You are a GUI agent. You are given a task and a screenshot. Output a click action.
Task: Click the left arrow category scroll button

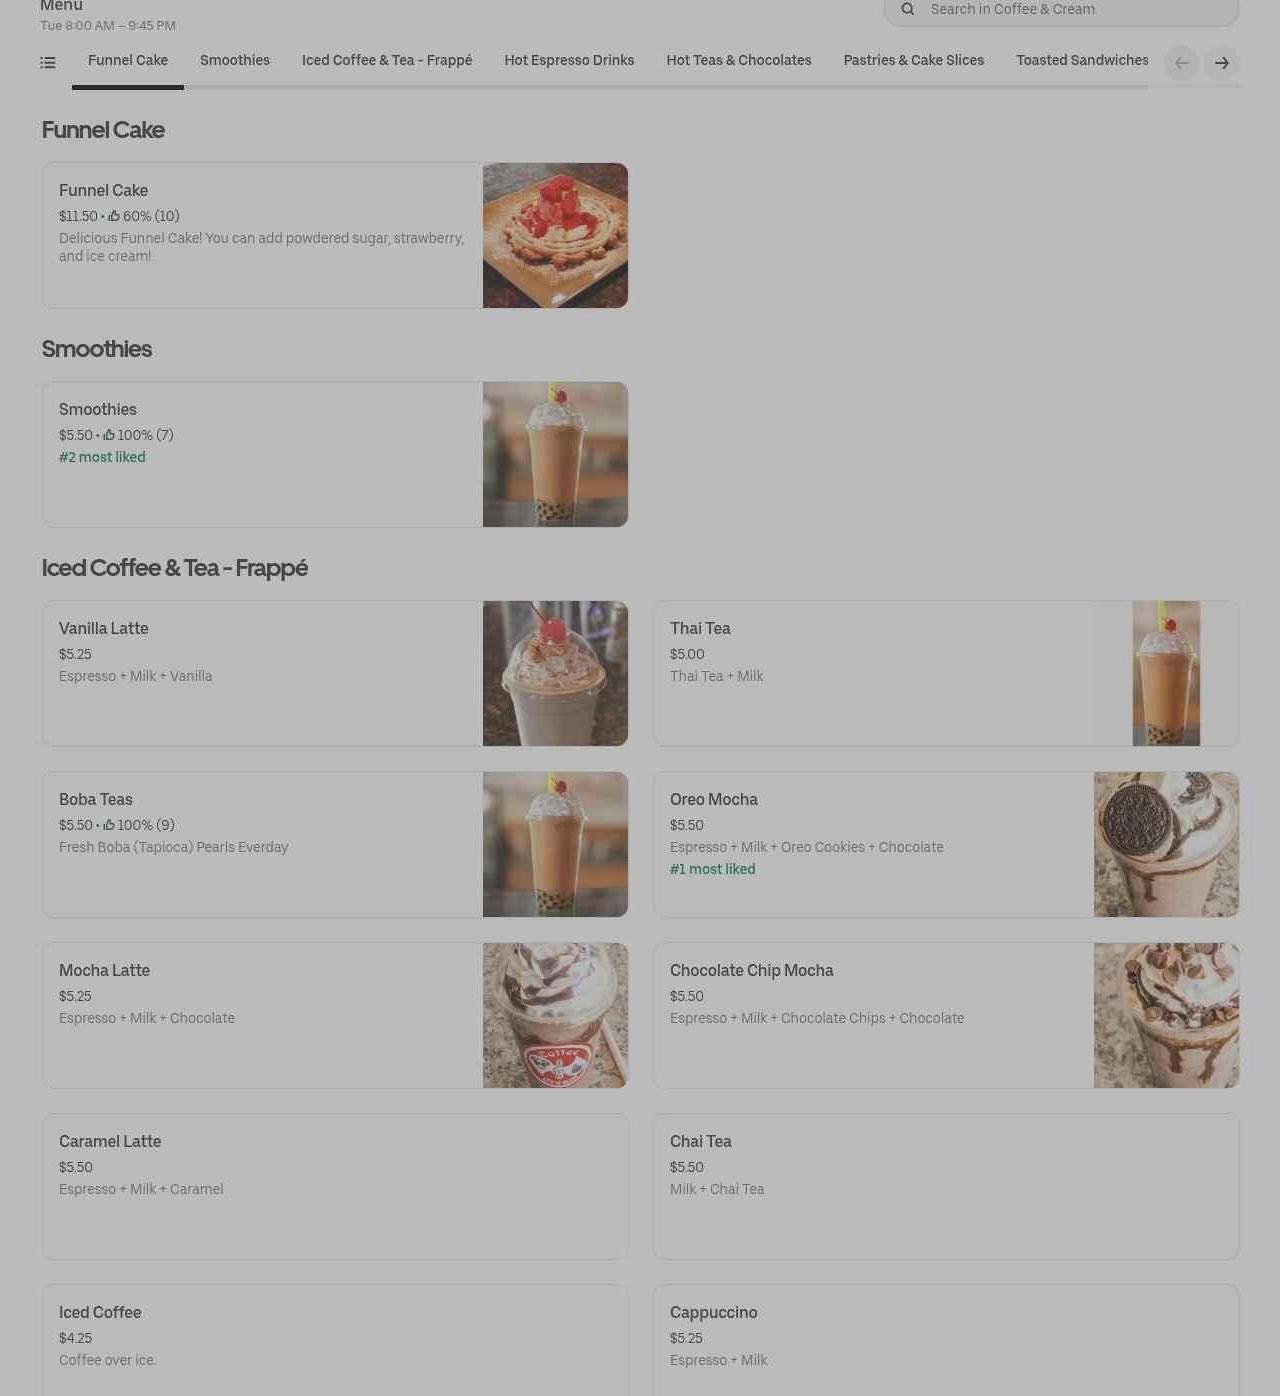coord(1182,63)
